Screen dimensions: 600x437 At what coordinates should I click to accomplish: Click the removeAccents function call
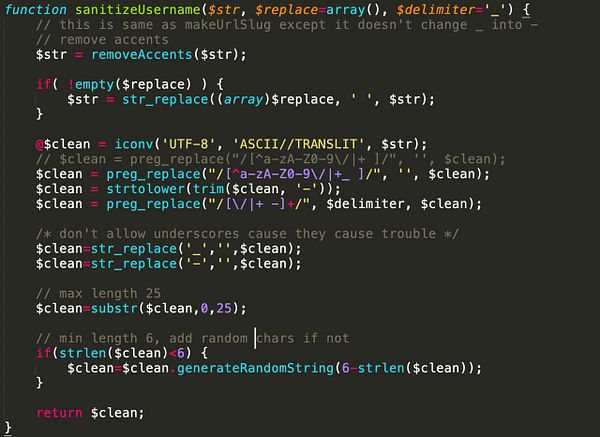click(x=142, y=54)
